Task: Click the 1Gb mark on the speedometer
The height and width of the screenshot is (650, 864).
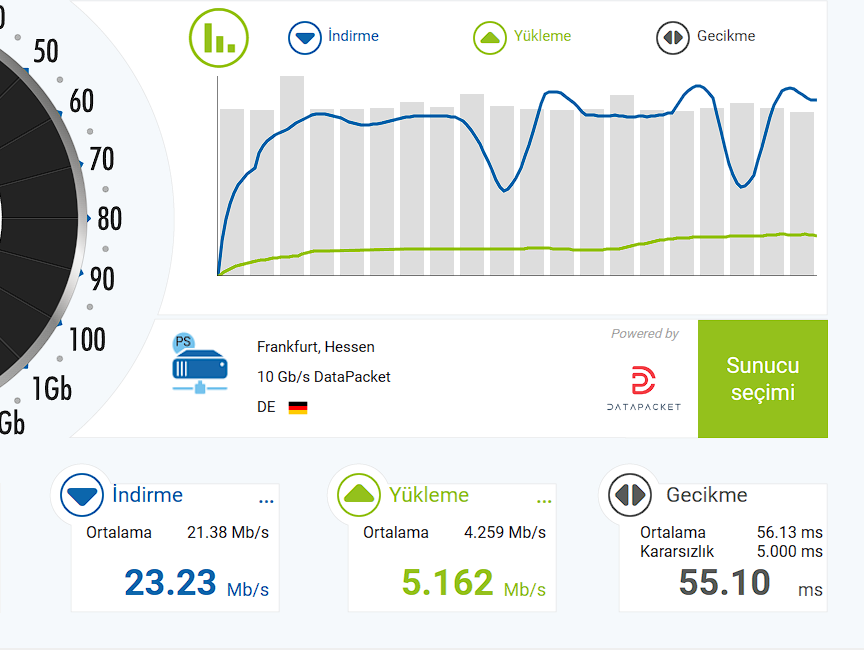Action: [52, 389]
